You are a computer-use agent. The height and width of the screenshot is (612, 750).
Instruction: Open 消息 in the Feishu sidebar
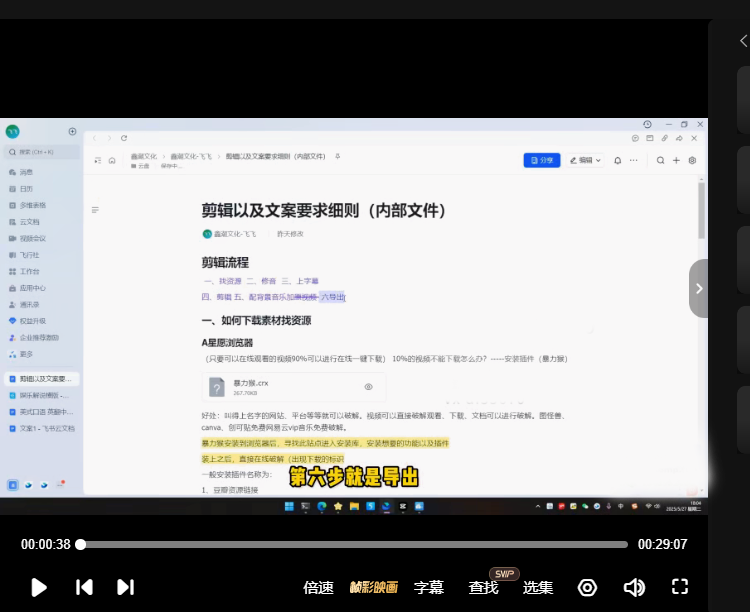pyautogui.click(x=26, y=172)
